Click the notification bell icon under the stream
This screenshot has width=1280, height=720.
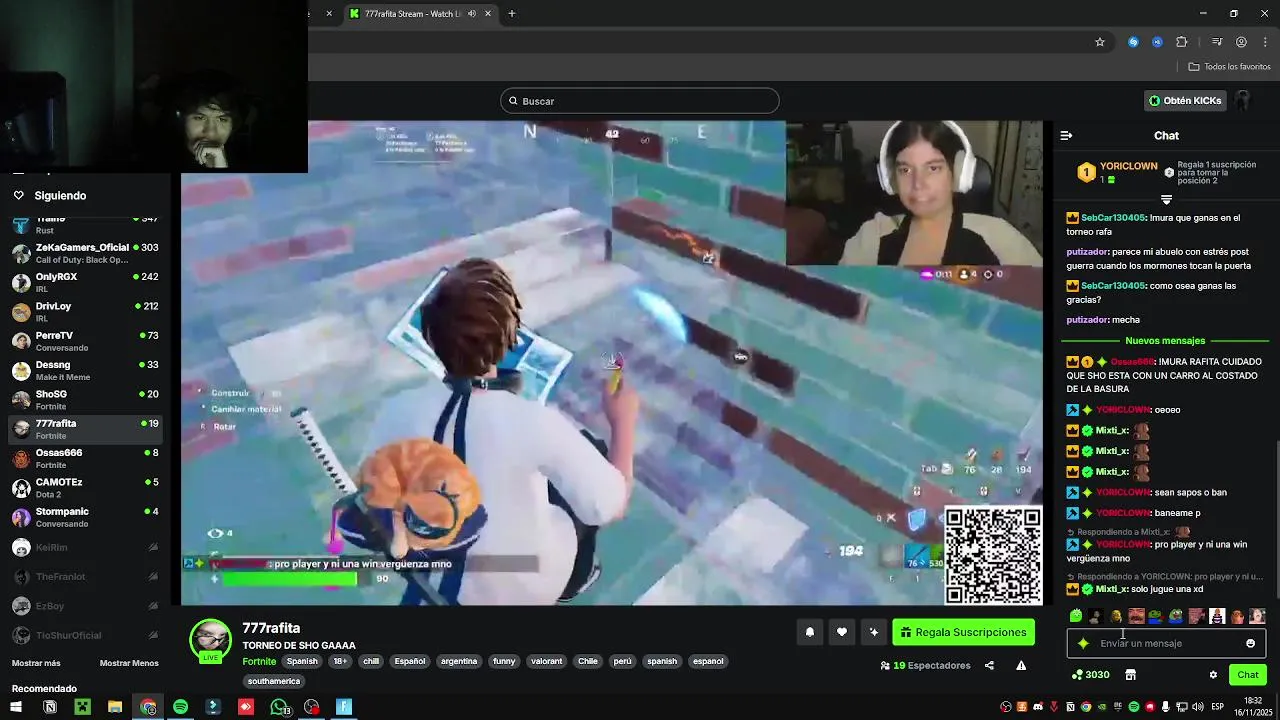tap(810, 632)
